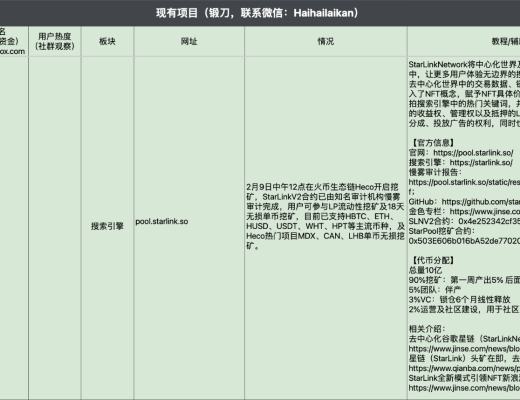Open the www.qianba.com news link
Screen dimensions: 520x400
coord(464,368)
